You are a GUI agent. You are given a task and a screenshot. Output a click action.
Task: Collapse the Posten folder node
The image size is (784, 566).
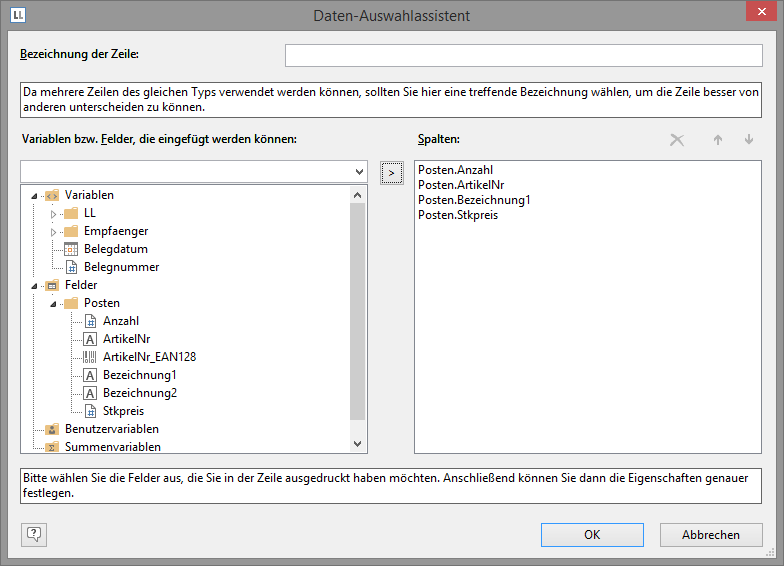[54, 304]
